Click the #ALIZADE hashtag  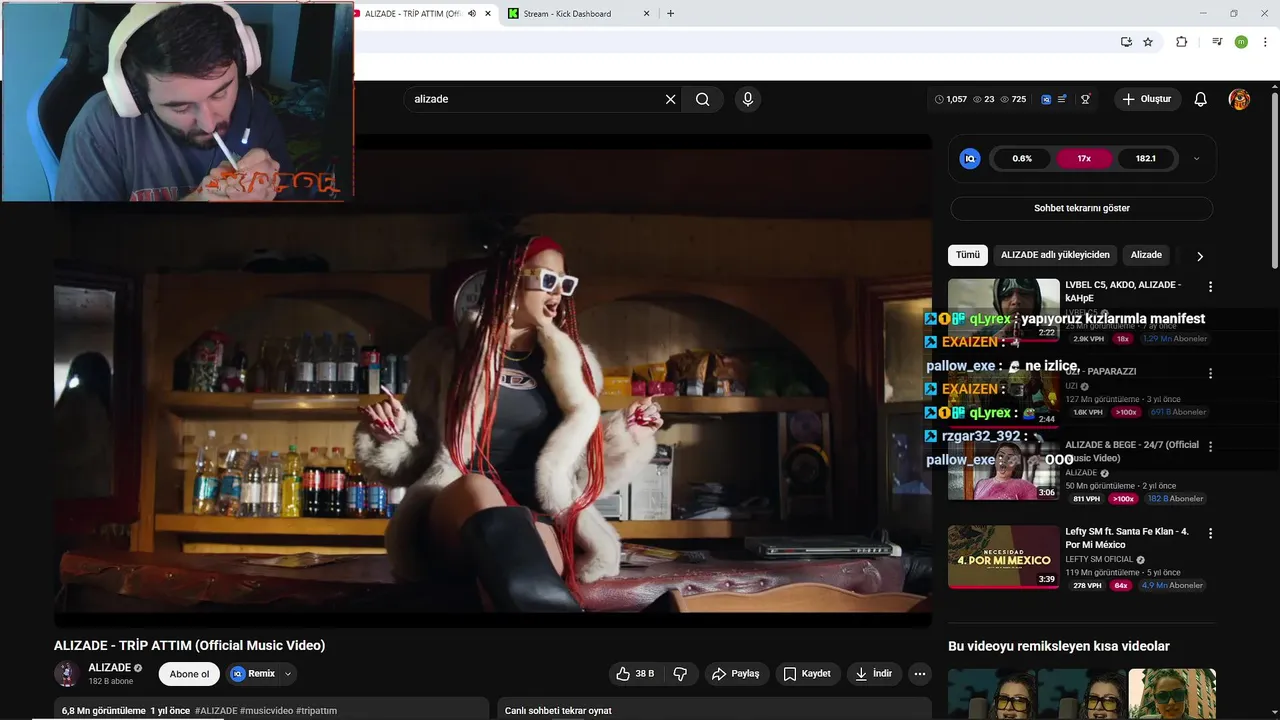(x=215, y=711)
